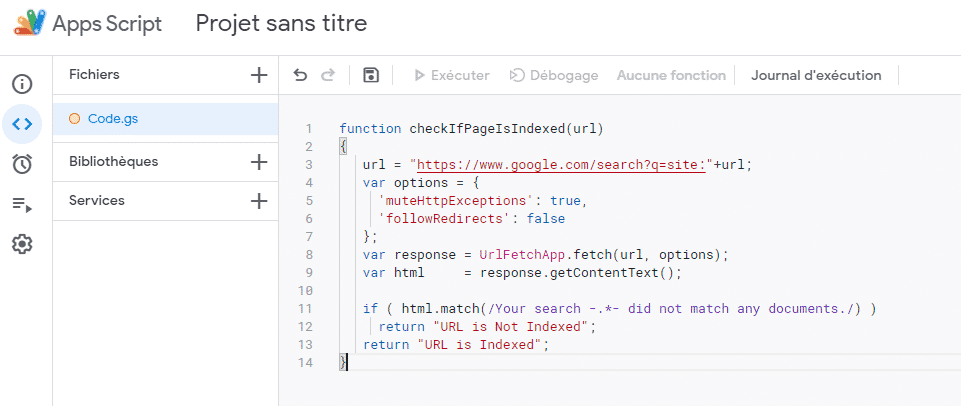Add a library with Bibliothèques plus
Screen dimensions: 961x406
[x=259, y=162]
